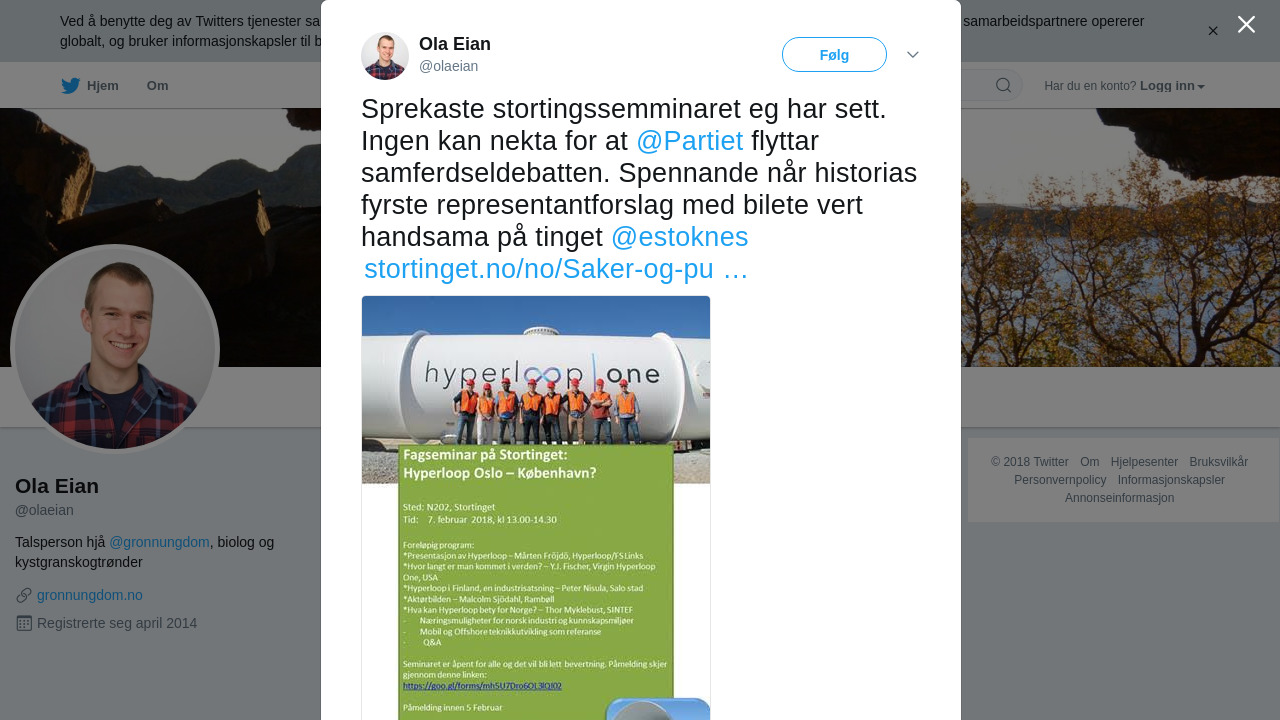Open the @estoknes mention link
1280x720 pixels.
(679, 237)
